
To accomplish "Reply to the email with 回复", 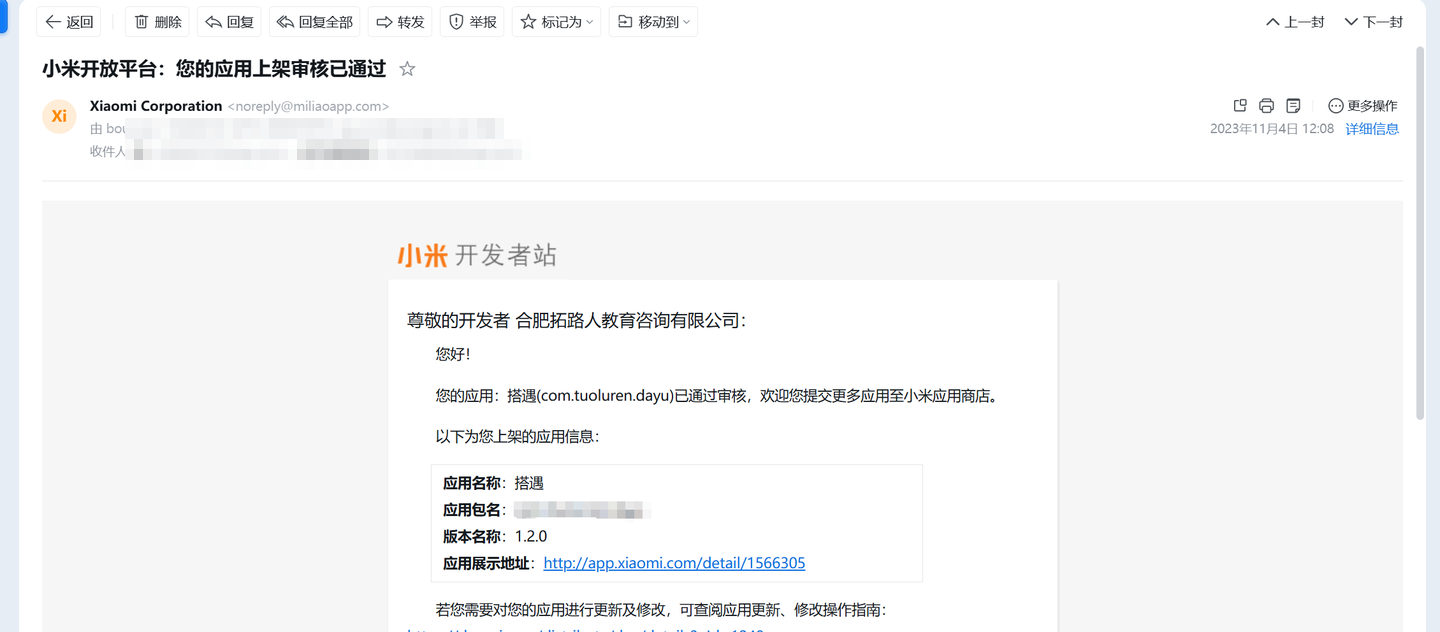I will 229,22.
